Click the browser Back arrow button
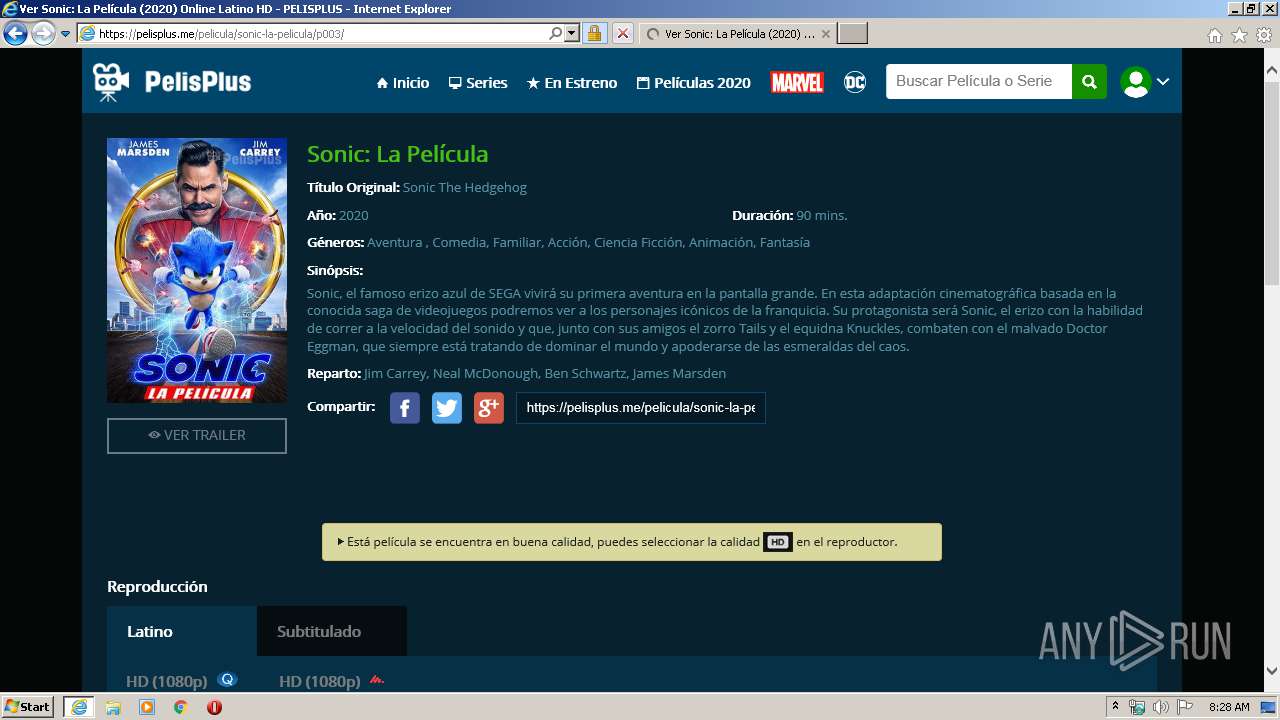The image size is (1280, 720). (x=15, y=33)
